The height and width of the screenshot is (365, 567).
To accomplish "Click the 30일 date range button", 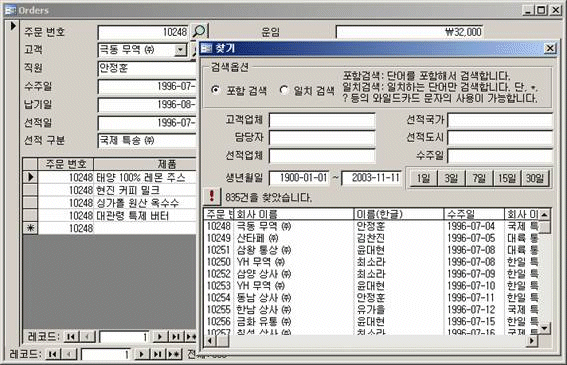I will click(x=535, y=178).
